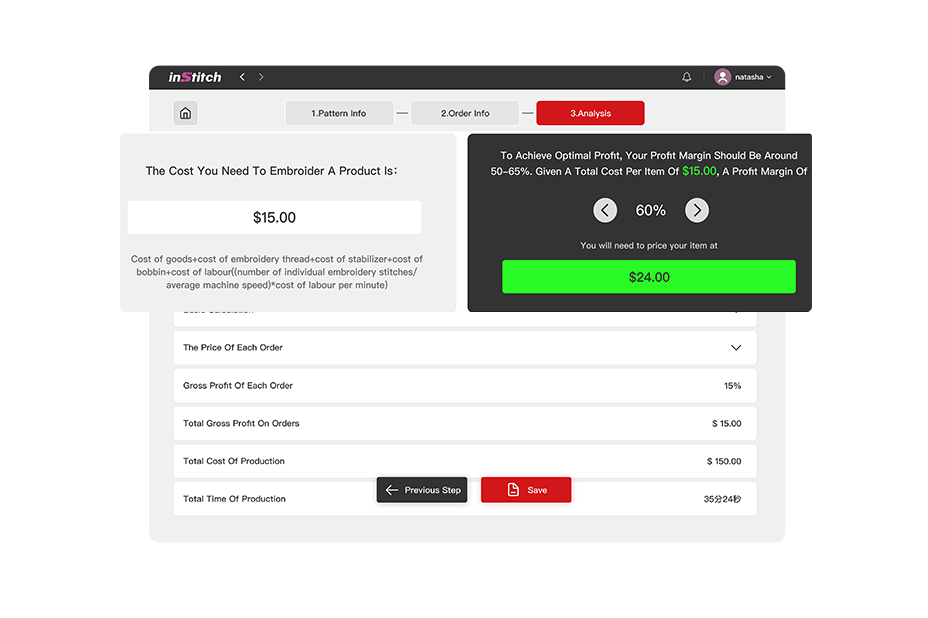
Task: Open the natasha account dropdown
Action: click(754, 77)
